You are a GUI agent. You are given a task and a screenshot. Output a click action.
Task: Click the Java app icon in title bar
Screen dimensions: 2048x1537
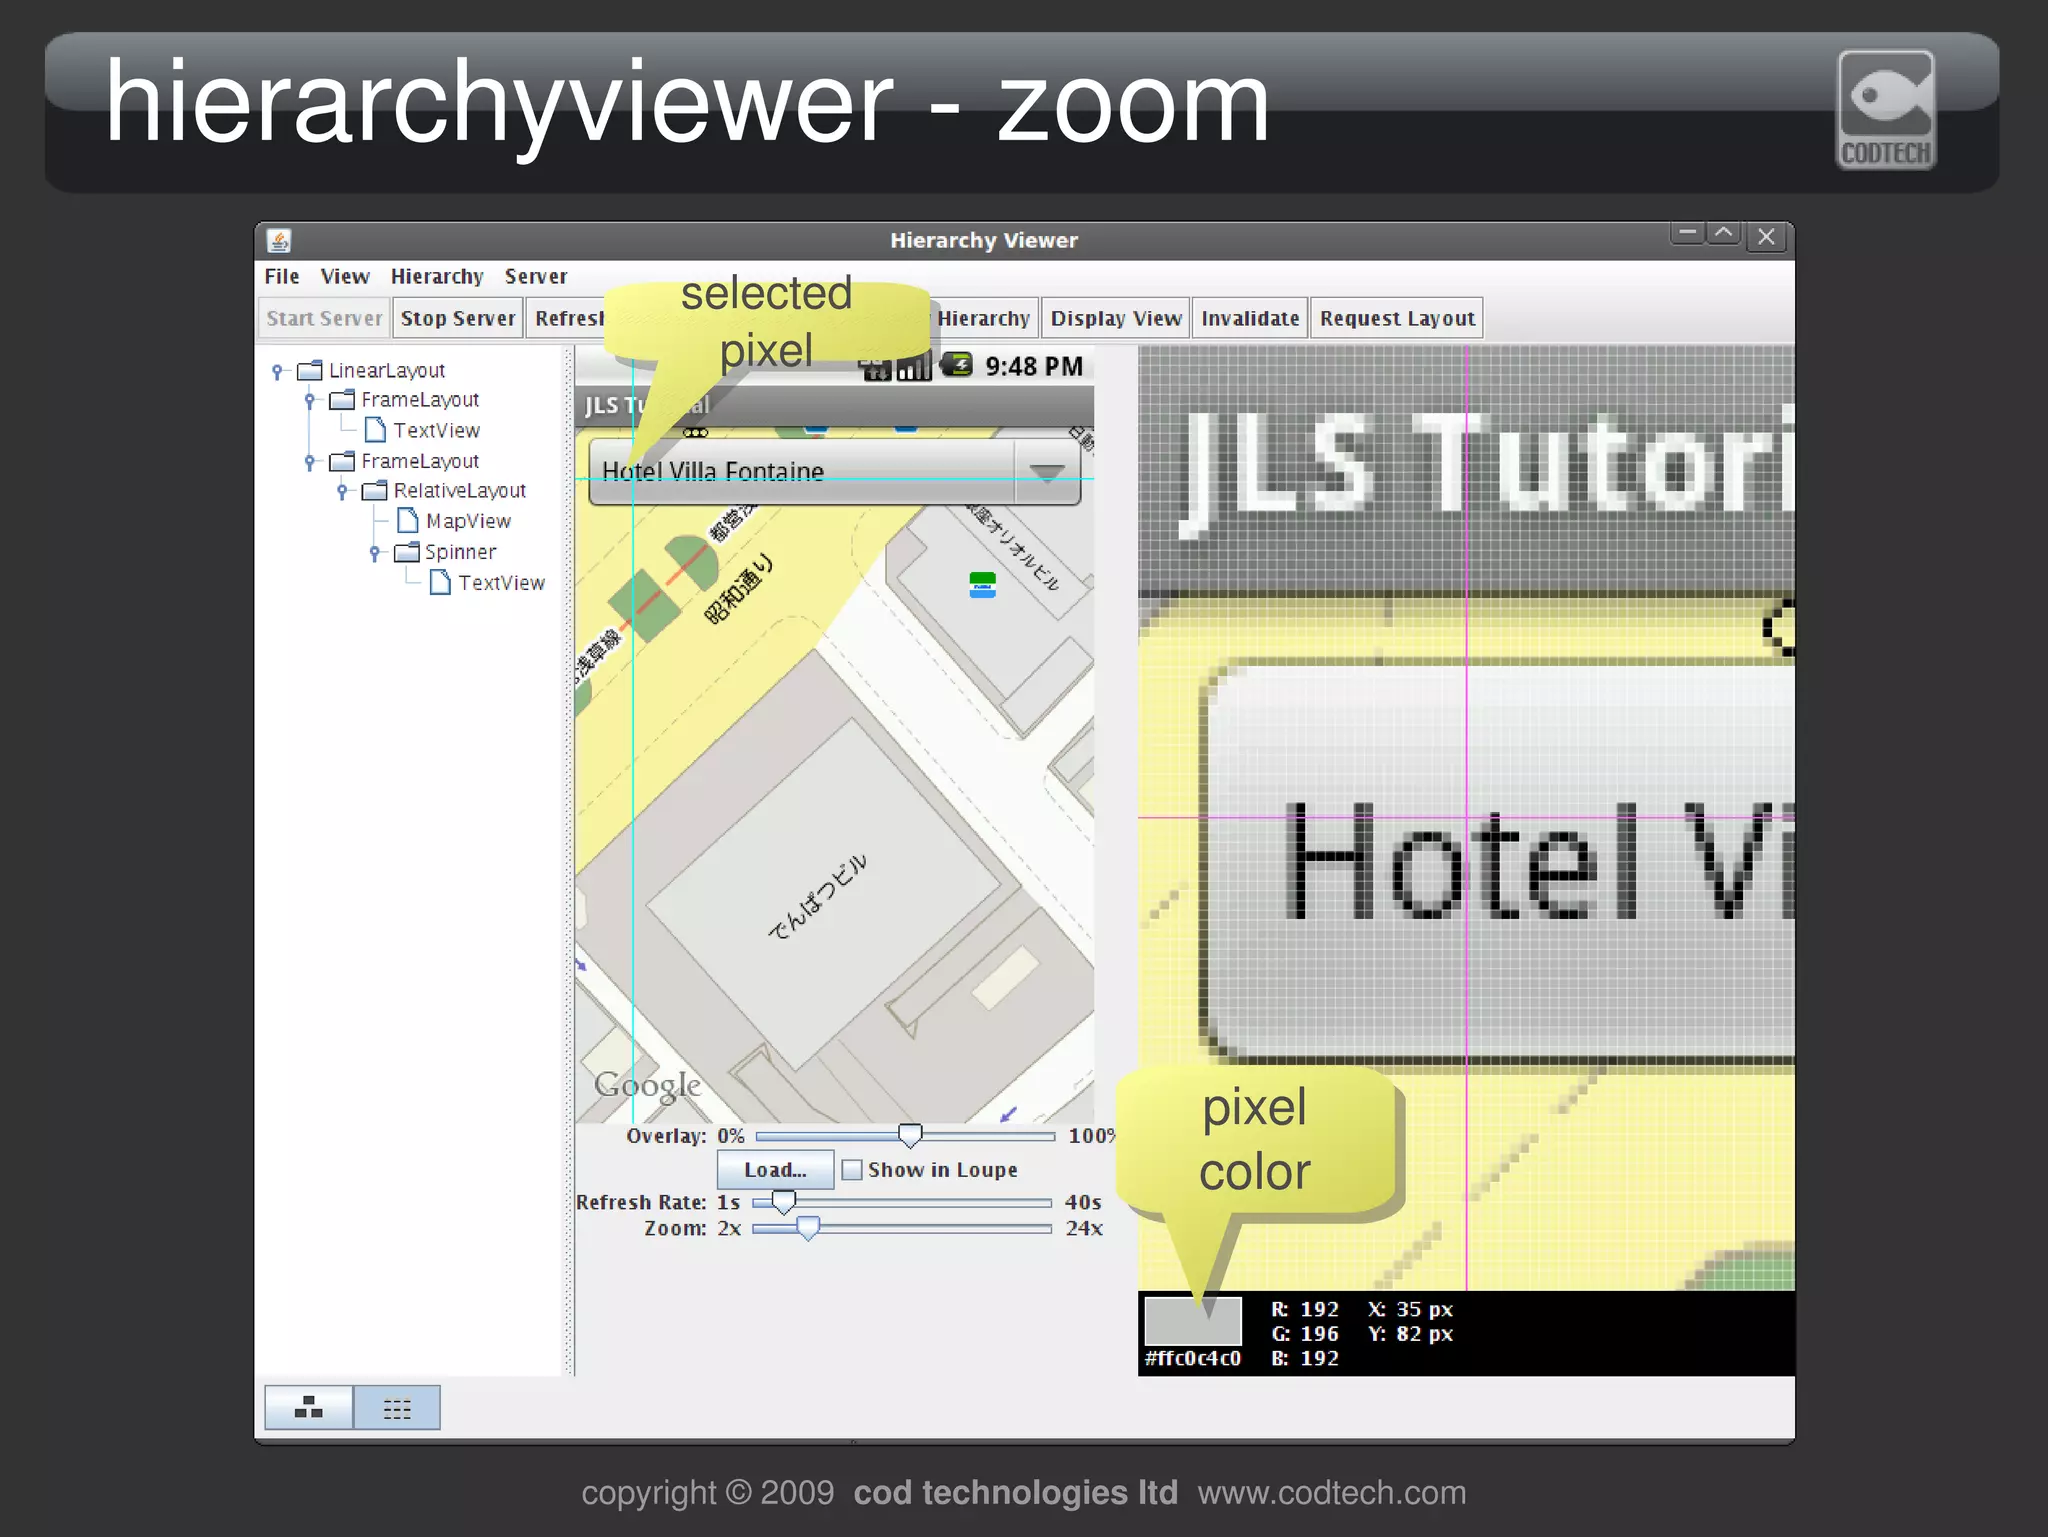pos(279,240)
